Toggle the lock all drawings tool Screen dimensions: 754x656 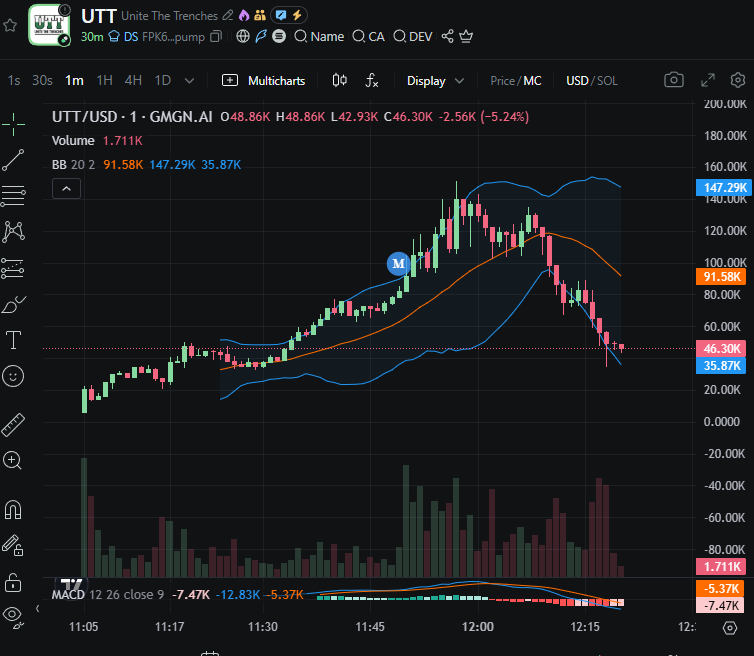(13, 582)
